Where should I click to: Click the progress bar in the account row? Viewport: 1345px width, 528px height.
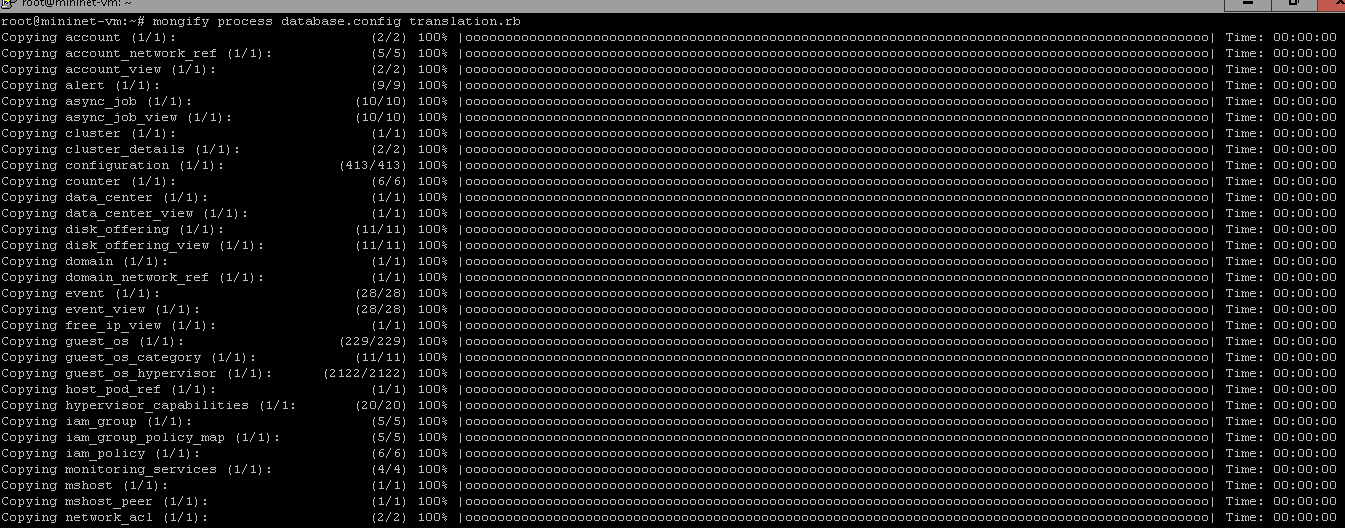point(837,37)
